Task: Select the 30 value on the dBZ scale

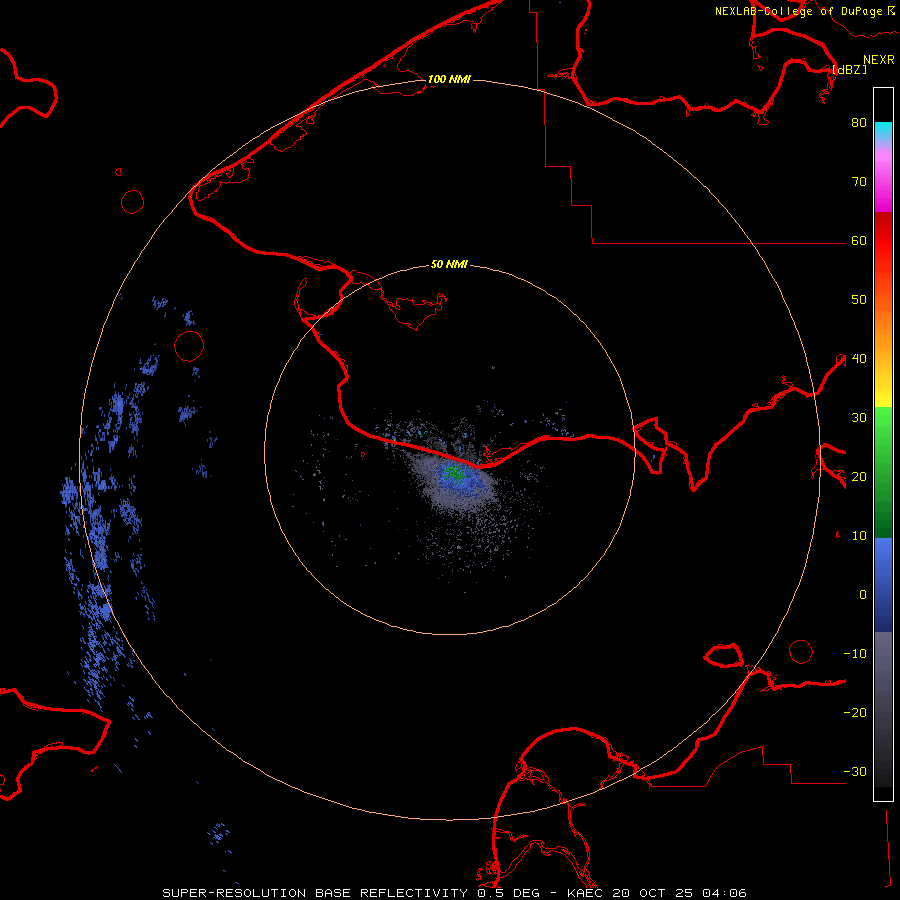Action: (859, 417)
